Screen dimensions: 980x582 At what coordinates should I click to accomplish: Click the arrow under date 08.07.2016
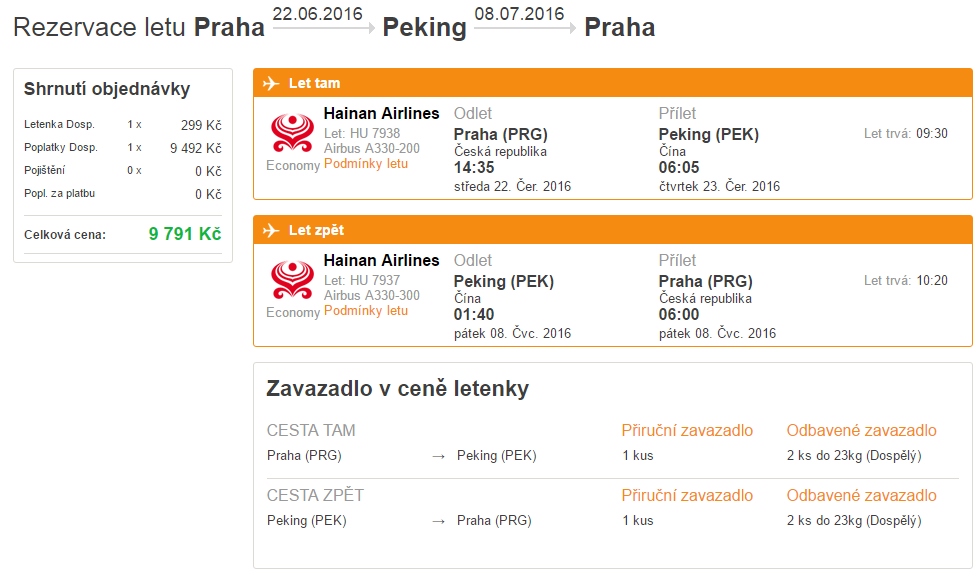pyautogui.click(x=525, y=28)
